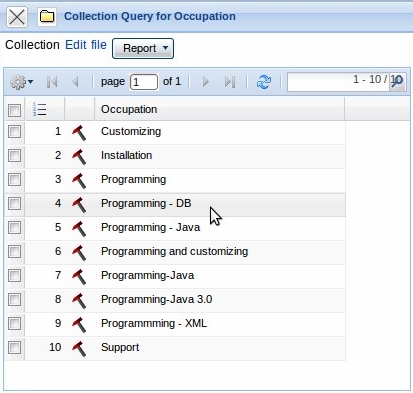
Task: Click the magnifier search icon
Action: click(397, 81)
